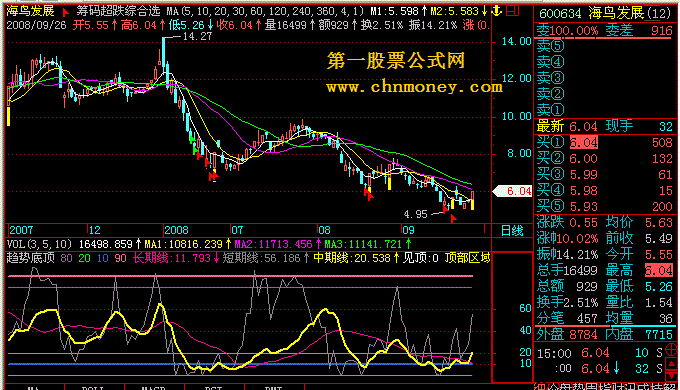This screenshot has height=390, width=680.
Task: Click stock code 600634 in quote panel
Action: (x=560, y=13)
